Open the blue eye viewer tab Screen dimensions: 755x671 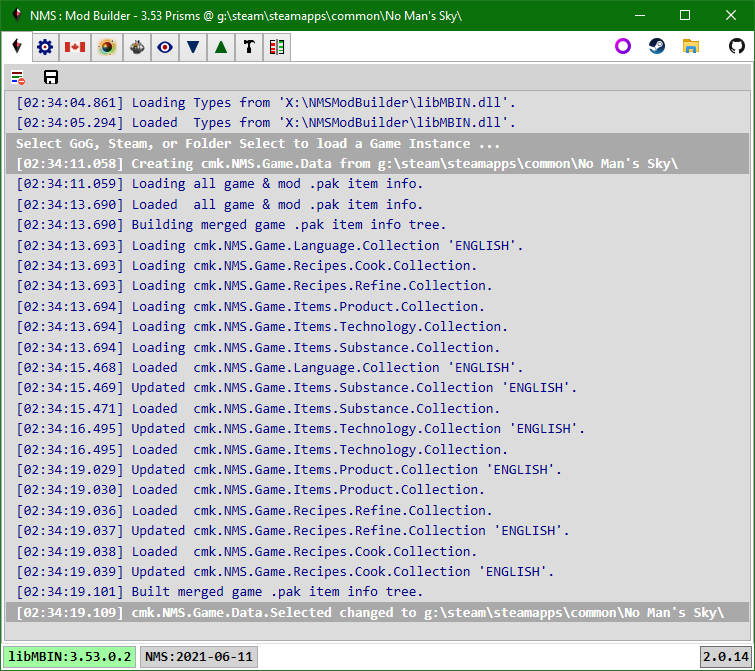pos(165,47)
